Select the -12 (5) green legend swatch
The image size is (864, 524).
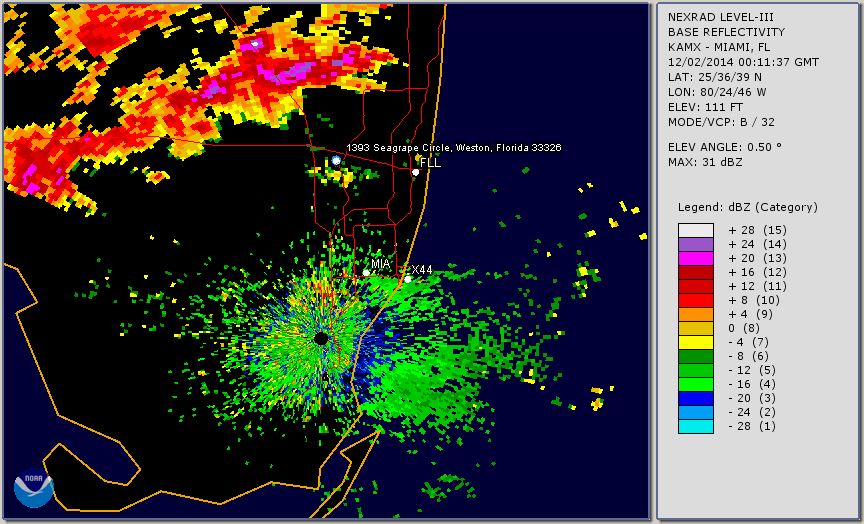696,371
